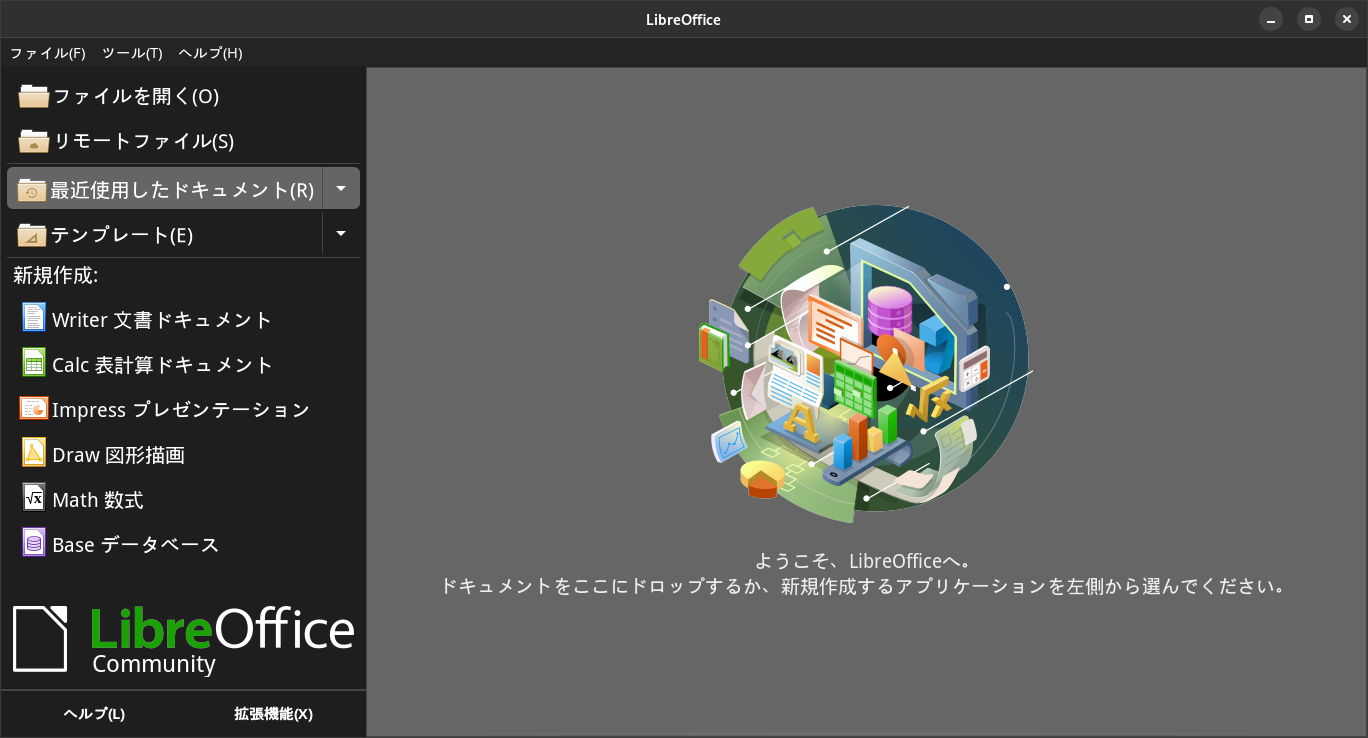
Task: Open 拡張機能(X) extensions button
Action: click(x=273, y=714)
